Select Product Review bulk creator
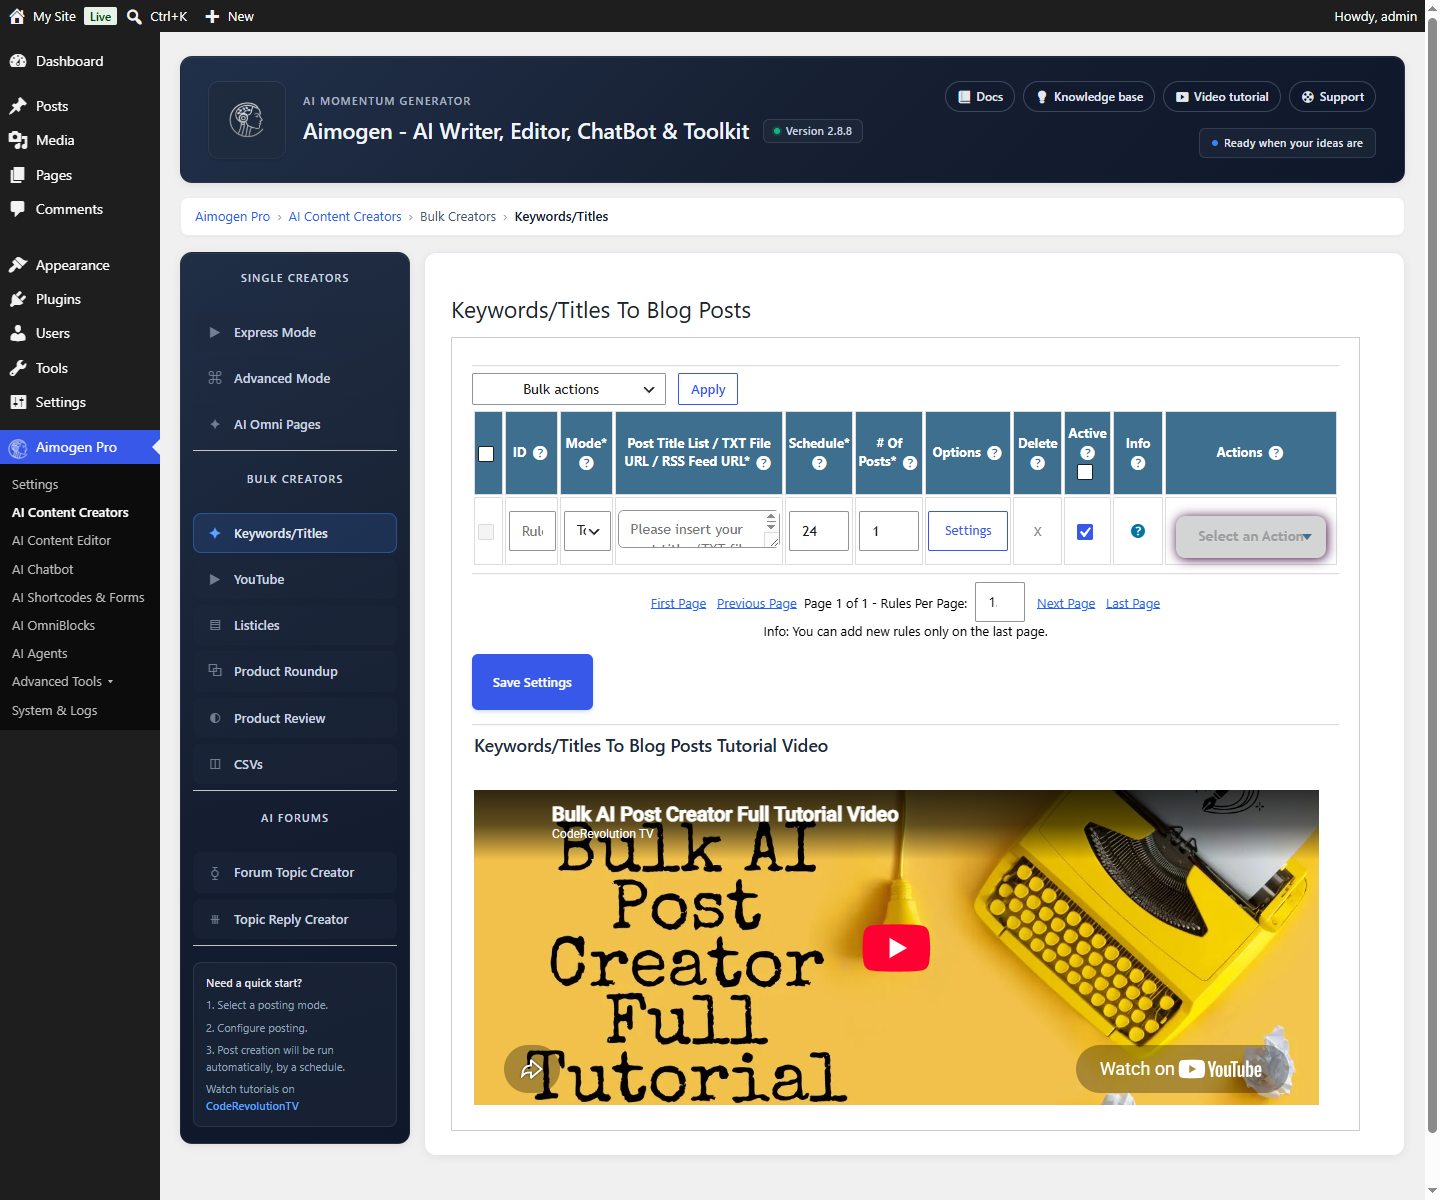The image size is (1440, 1200). coord(295,718)
